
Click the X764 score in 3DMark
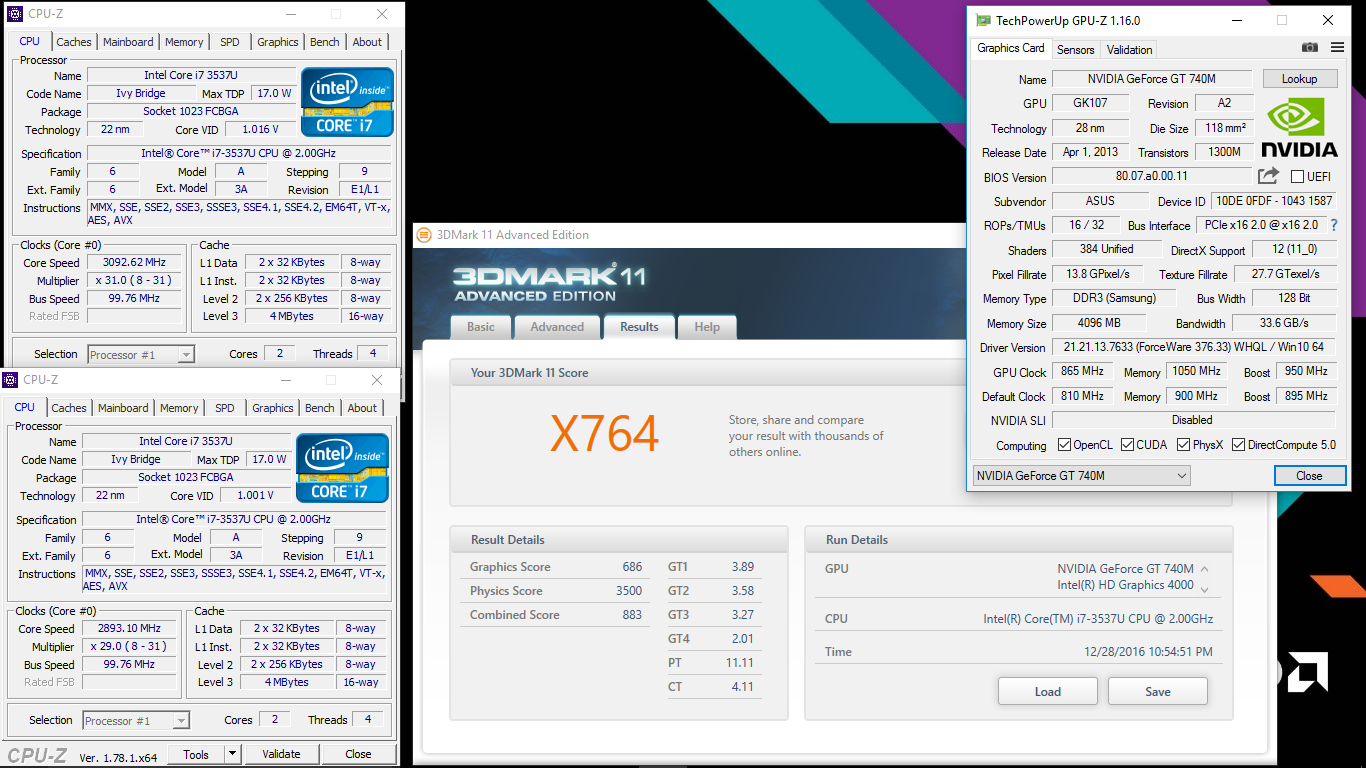pyautogui.click(x=605, y=434)
